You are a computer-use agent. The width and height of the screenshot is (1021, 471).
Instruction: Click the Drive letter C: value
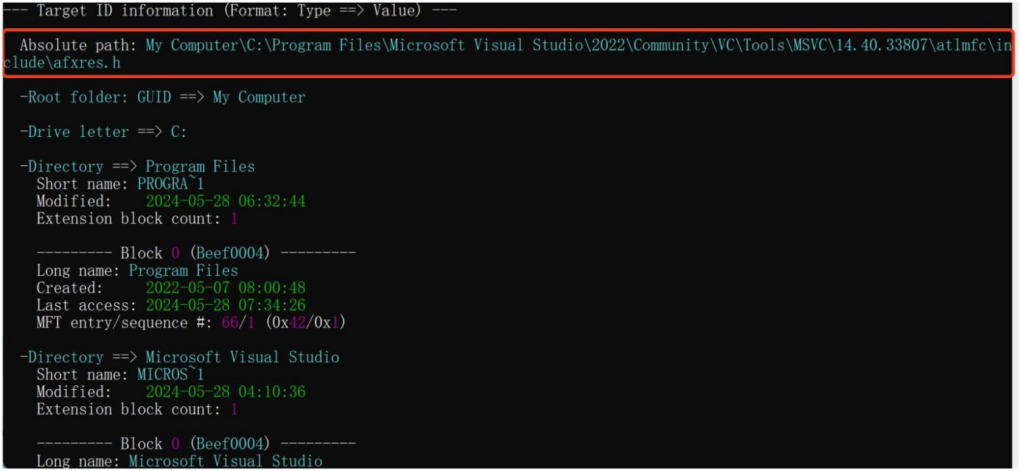pos(178,132)
